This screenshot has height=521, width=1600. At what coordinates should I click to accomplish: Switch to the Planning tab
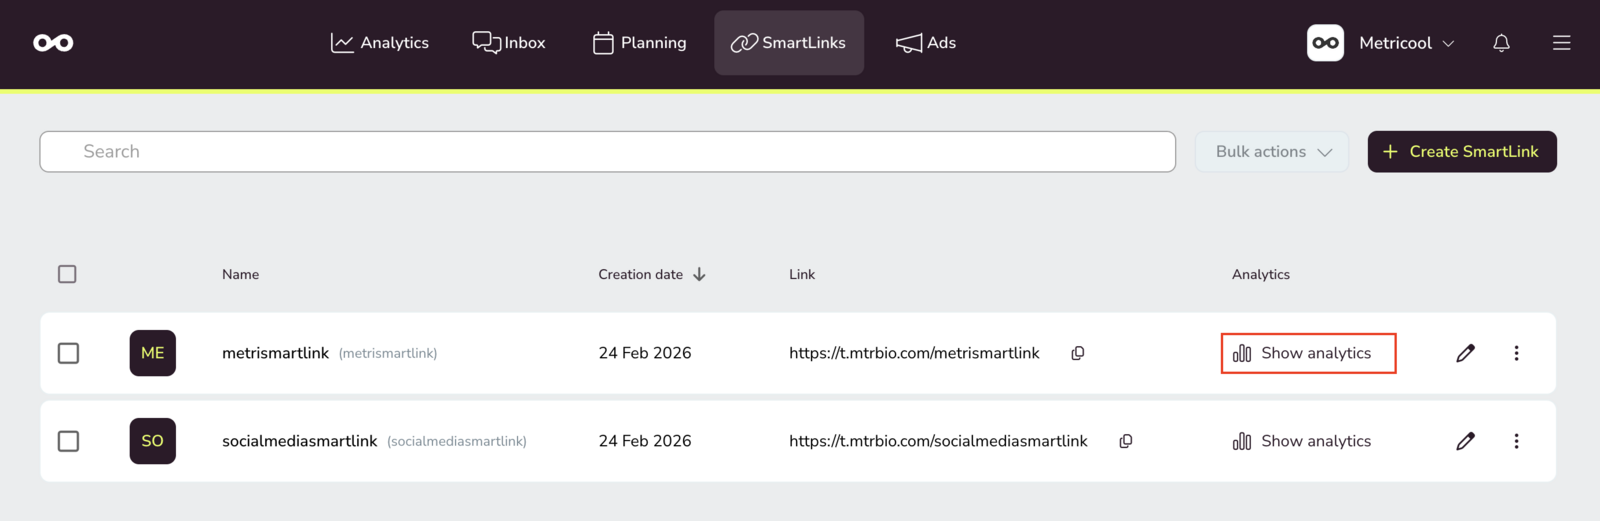pyautogui.click(x=640, y=43)
